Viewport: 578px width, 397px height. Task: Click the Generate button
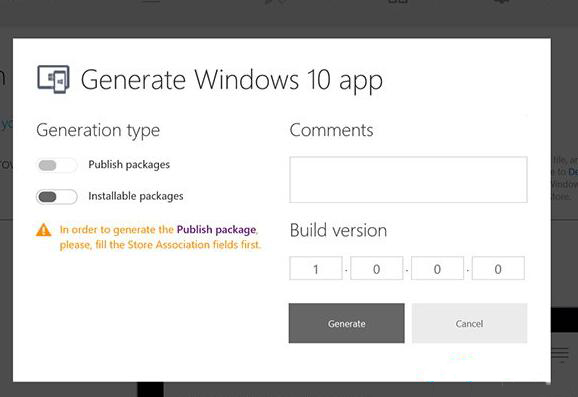(347, 323)
